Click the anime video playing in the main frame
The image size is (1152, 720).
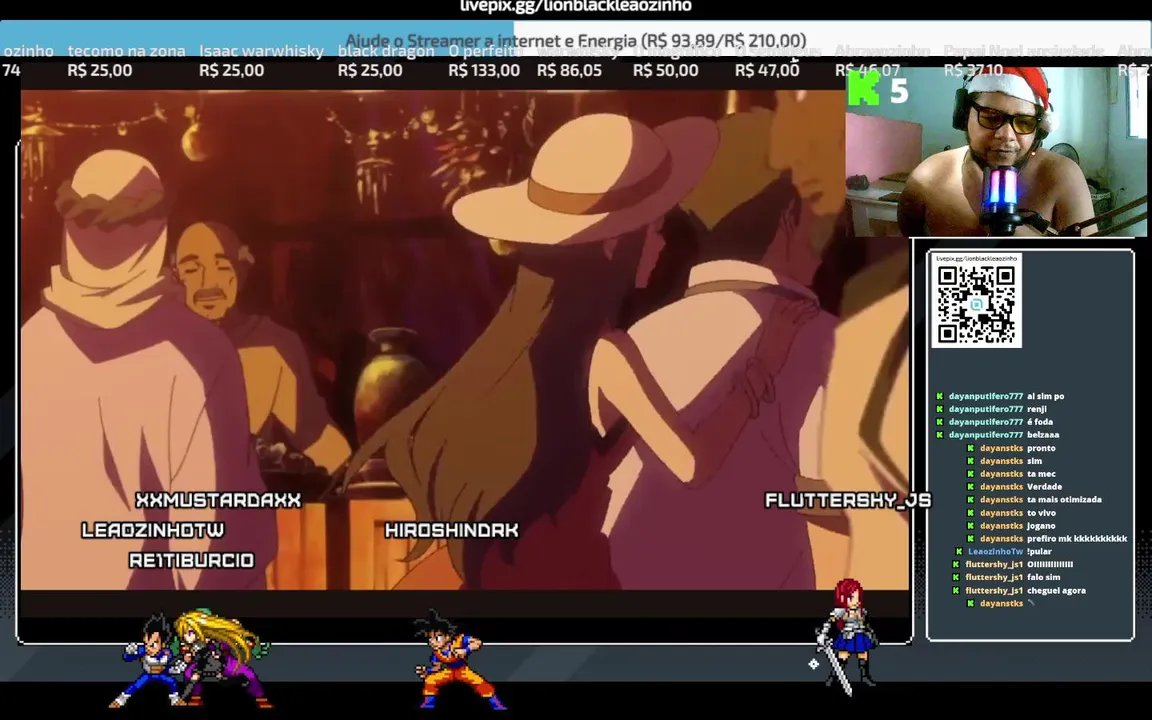pyautogui.click(x=464, y=339)
